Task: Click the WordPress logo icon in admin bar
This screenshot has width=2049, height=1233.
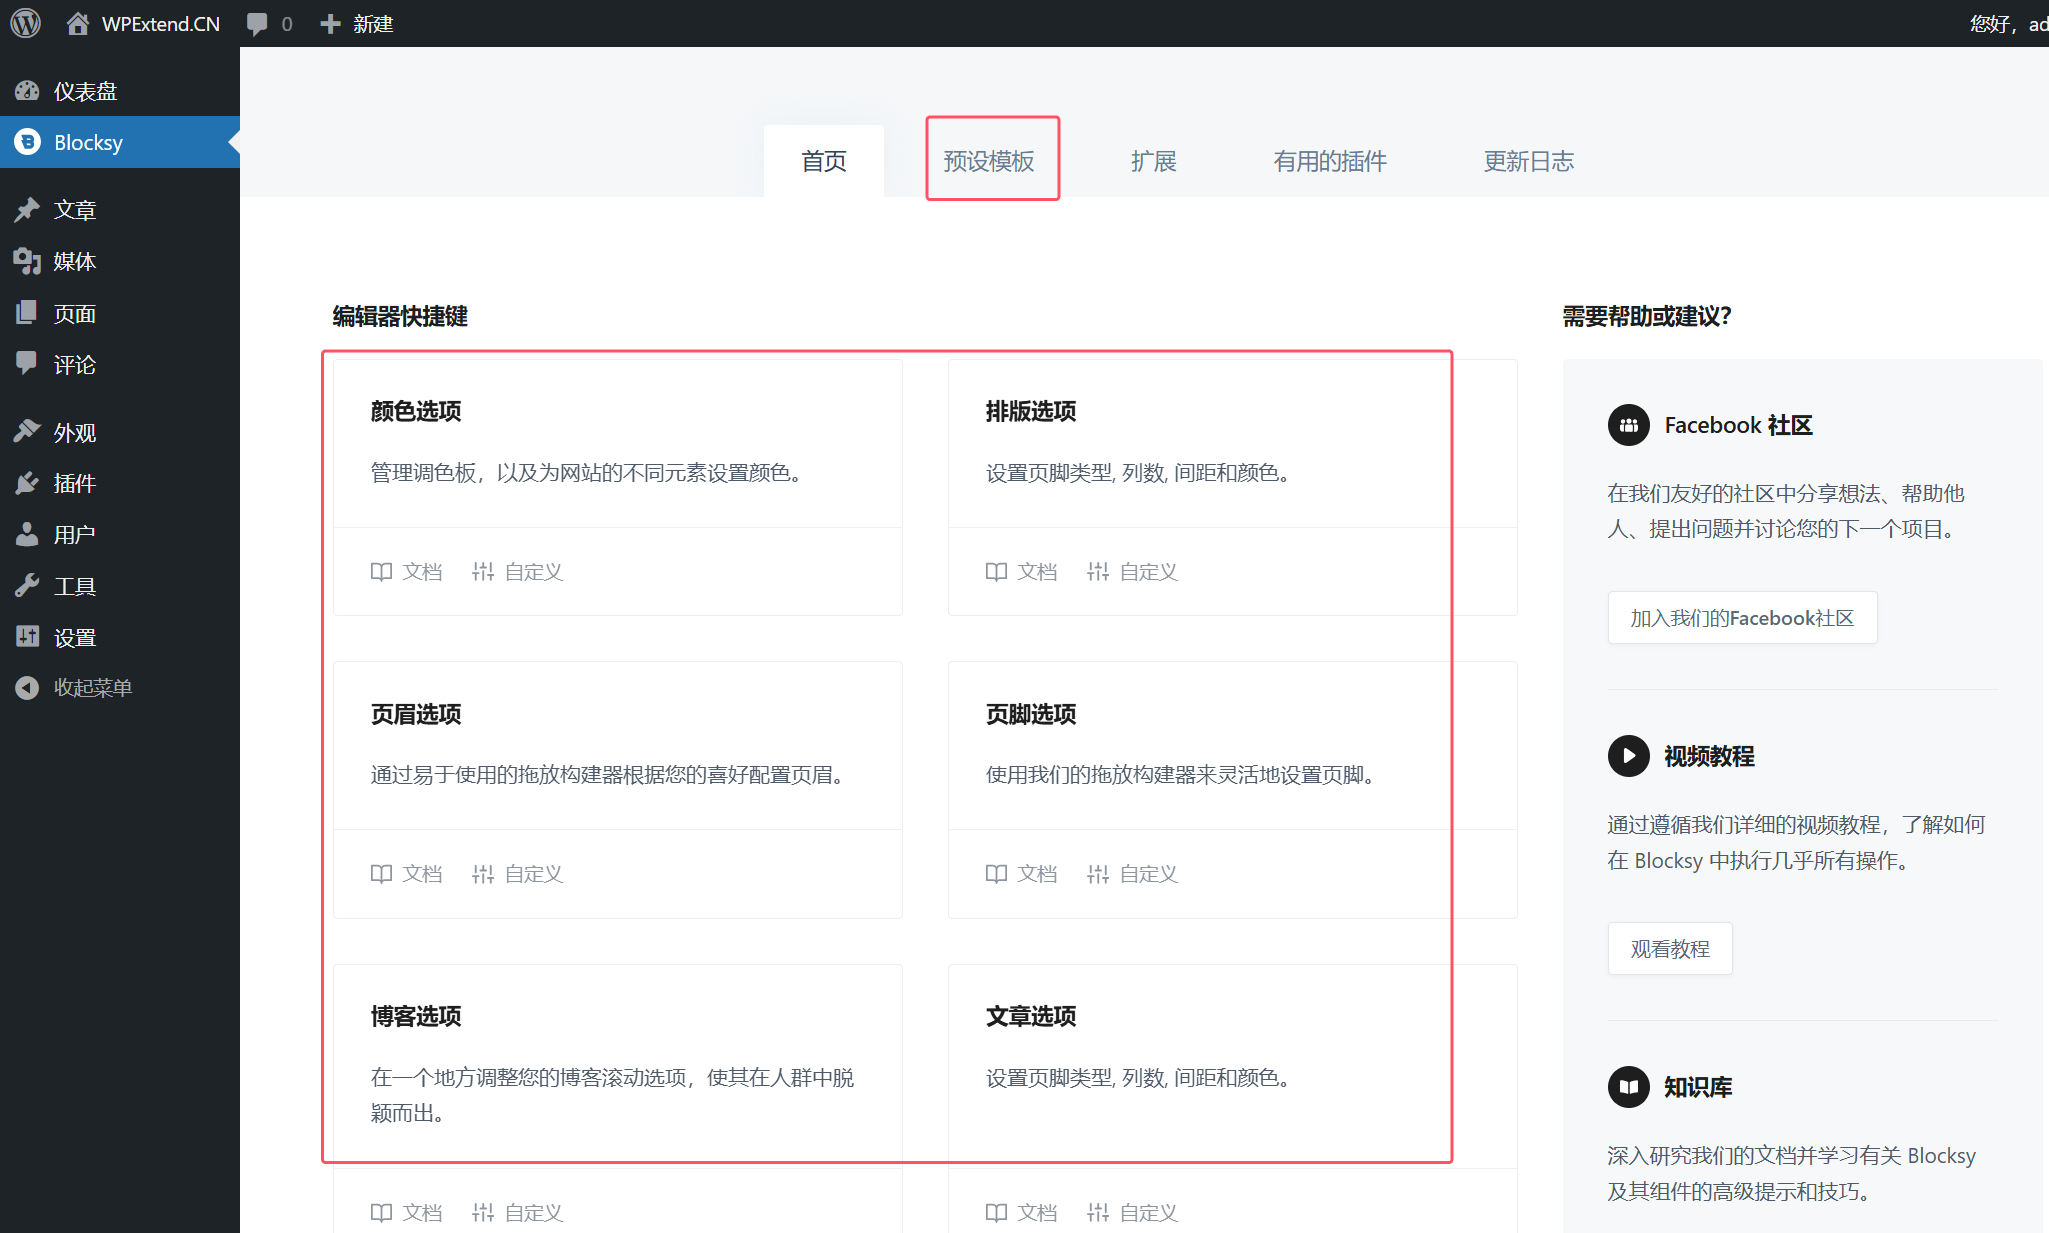Action: pos(26,23)
